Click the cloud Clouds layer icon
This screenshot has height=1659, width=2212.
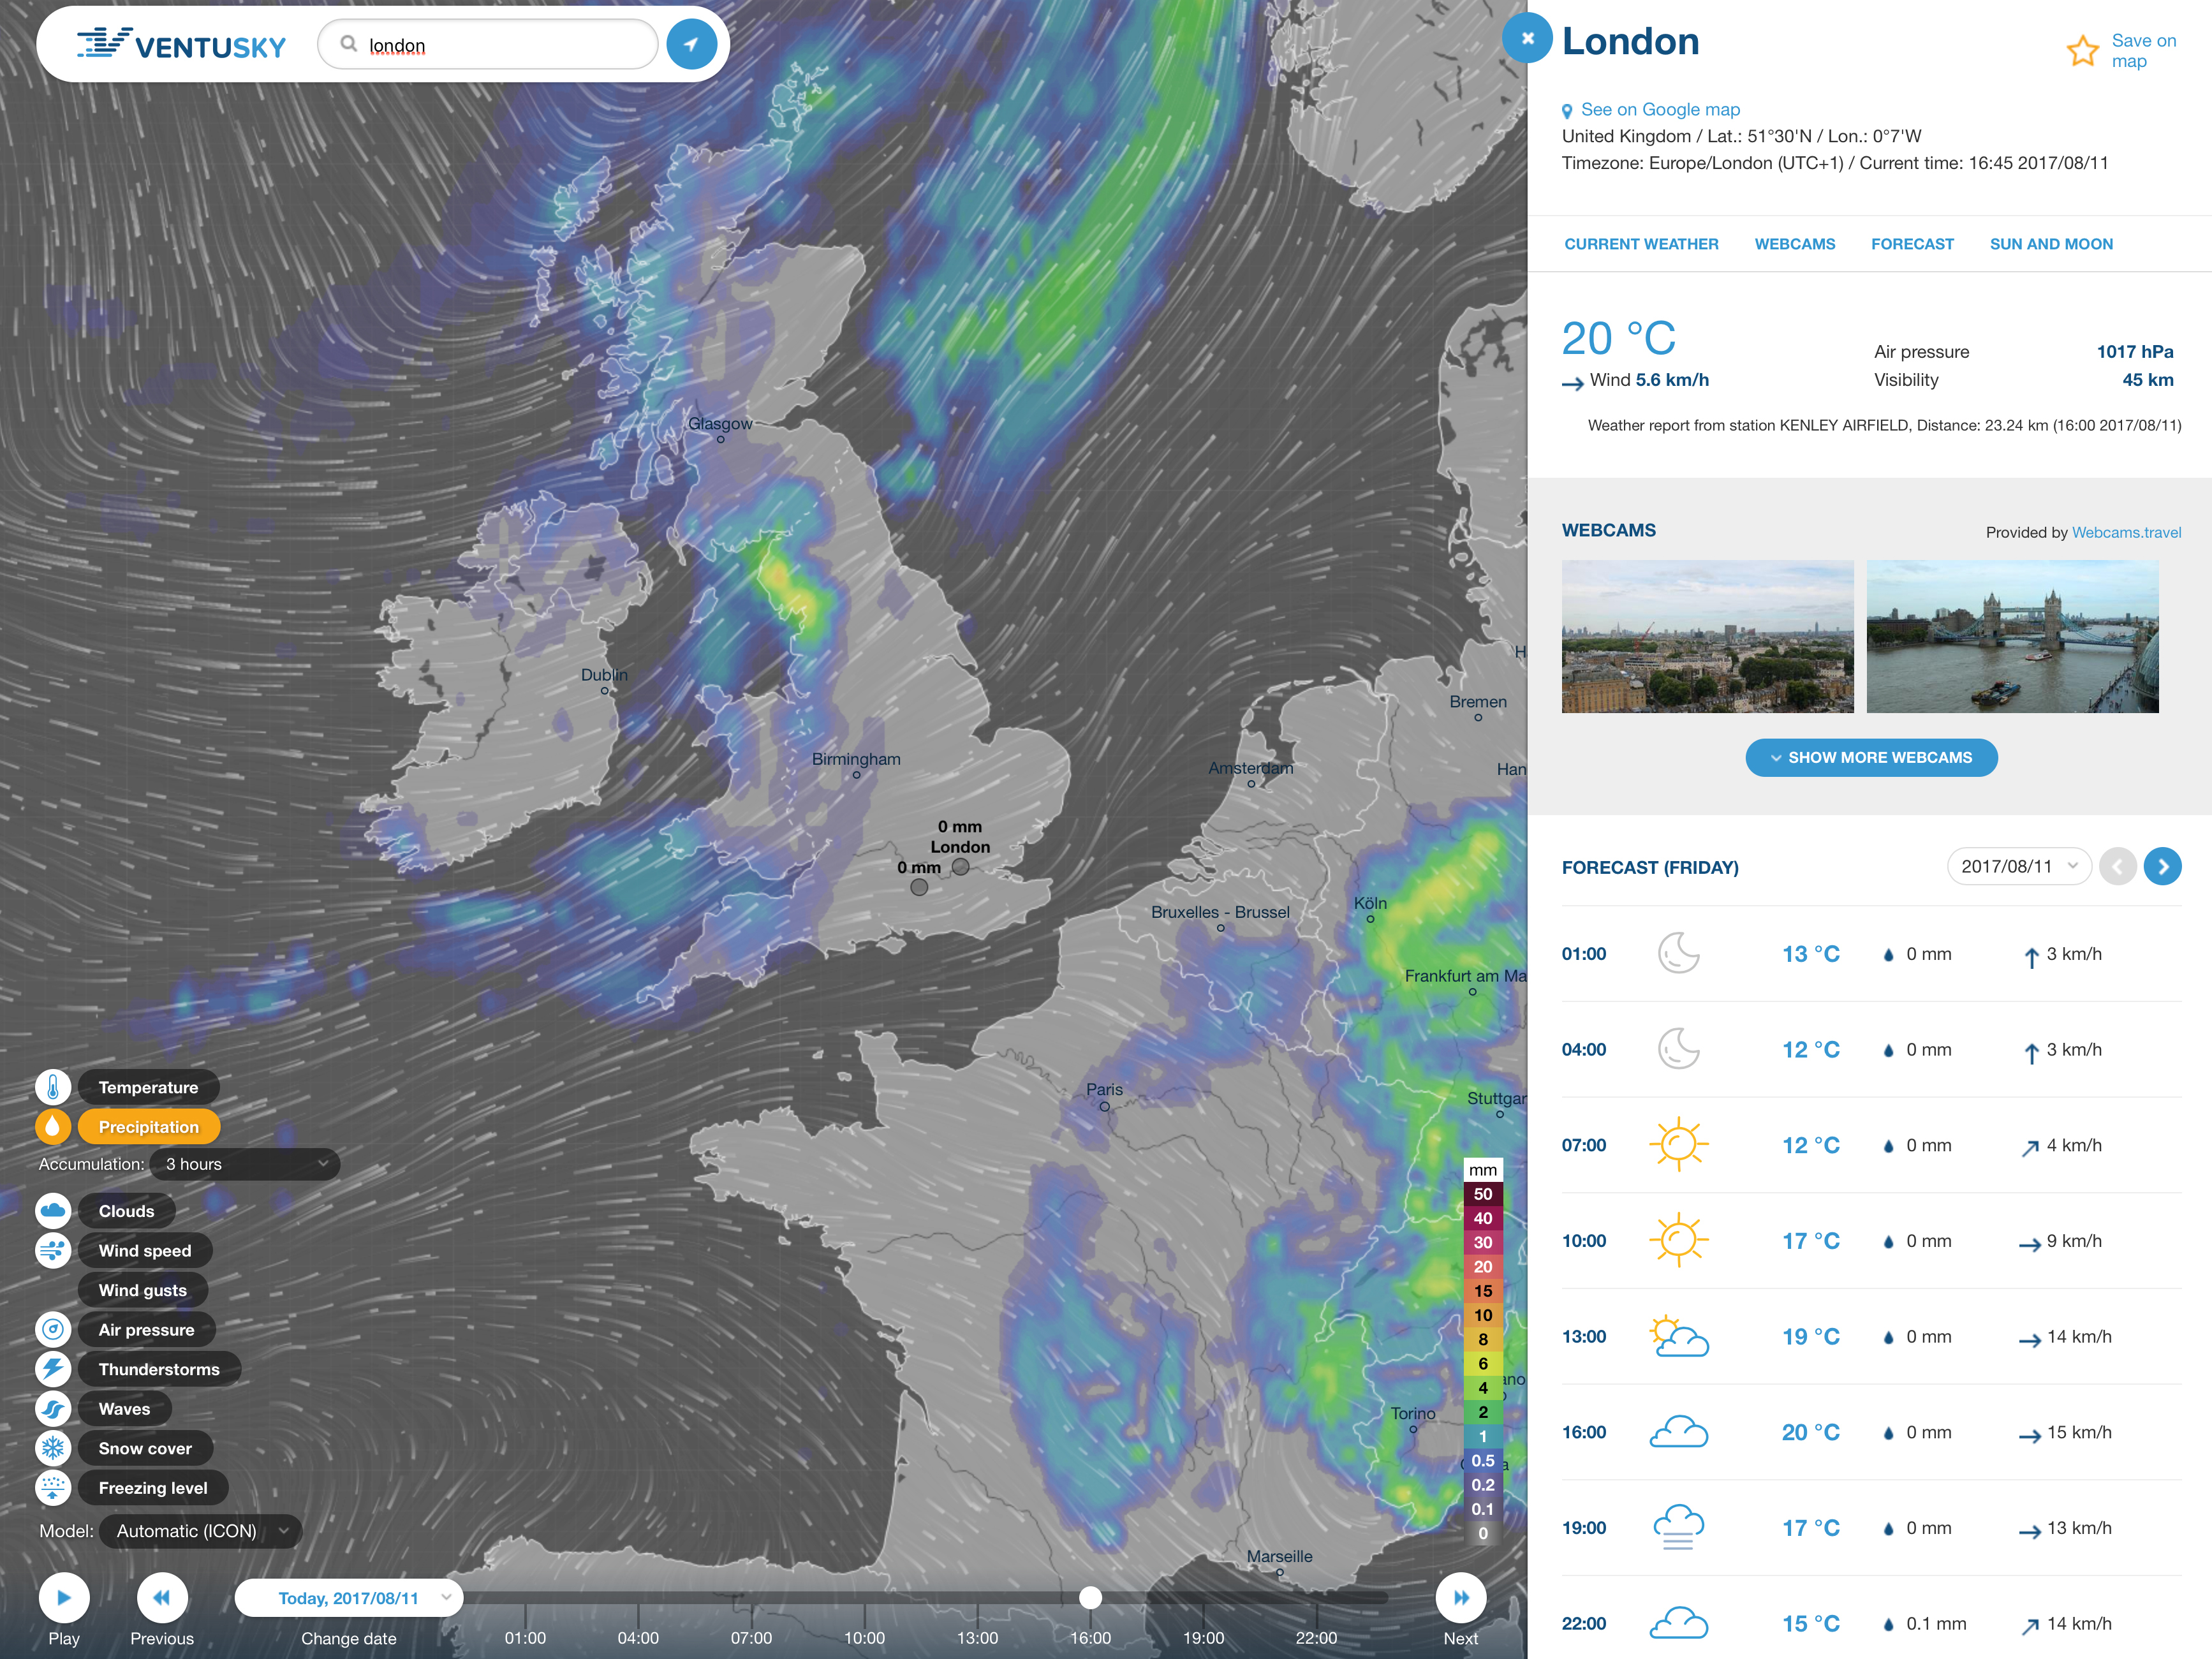53,1211
